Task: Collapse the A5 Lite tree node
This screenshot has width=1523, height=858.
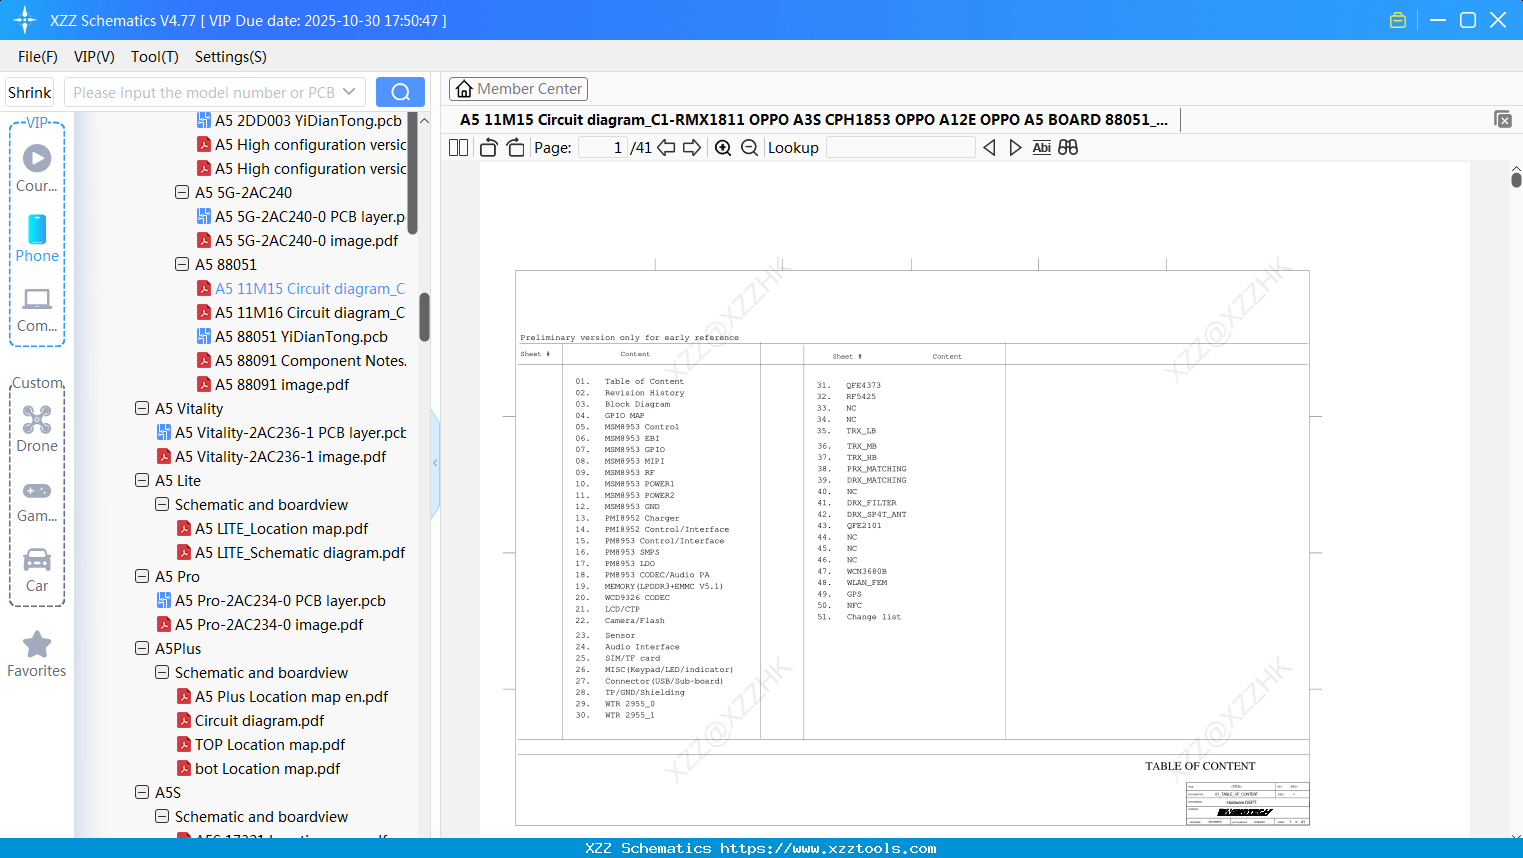Action: point(142,480)
